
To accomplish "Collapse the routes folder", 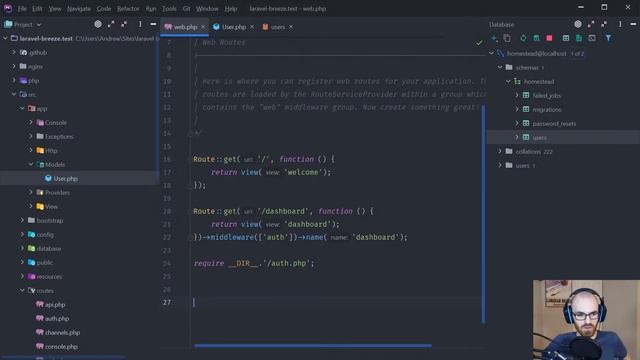I will point(22,290).
